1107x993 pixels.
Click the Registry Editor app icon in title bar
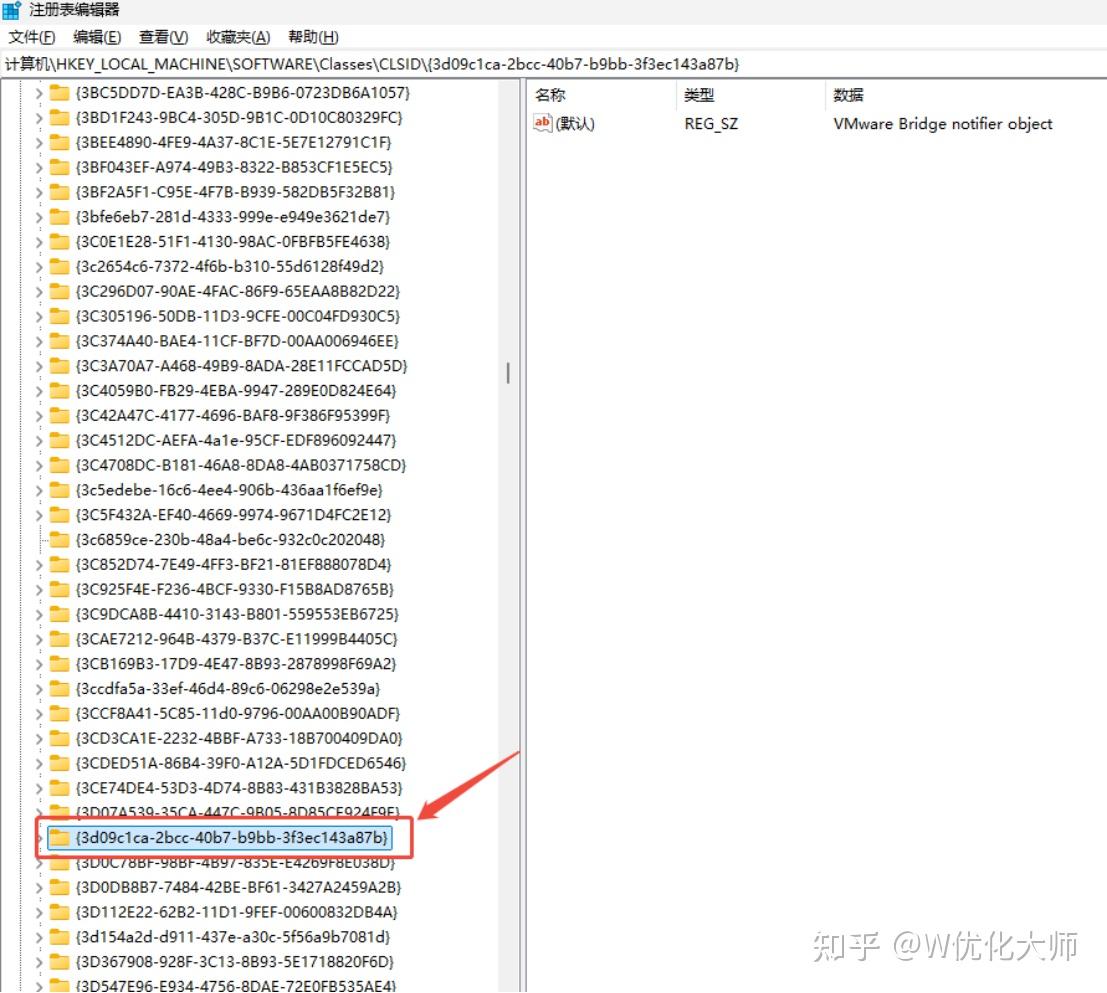coord(12,10)
